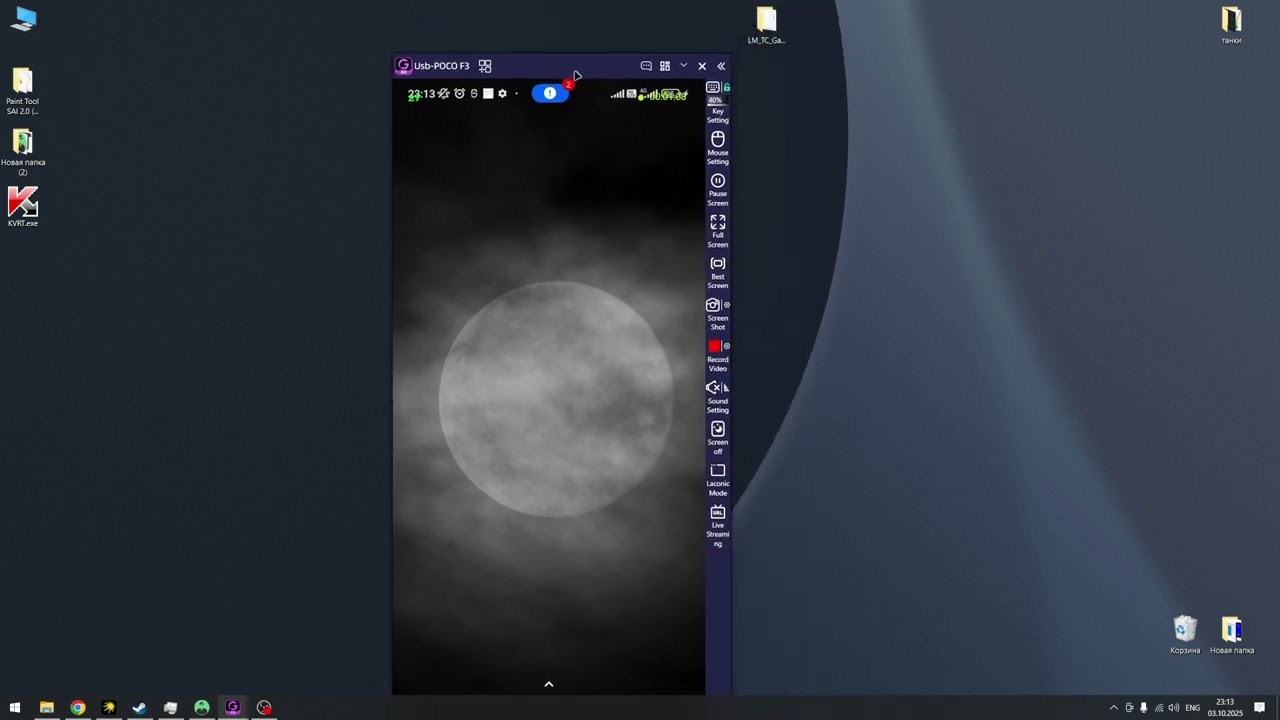Image resolution: width=1280 pixels, height=720 pixels.
Task: Collapse the side toolbar with the double chevron
Action: tap(721, 66)
